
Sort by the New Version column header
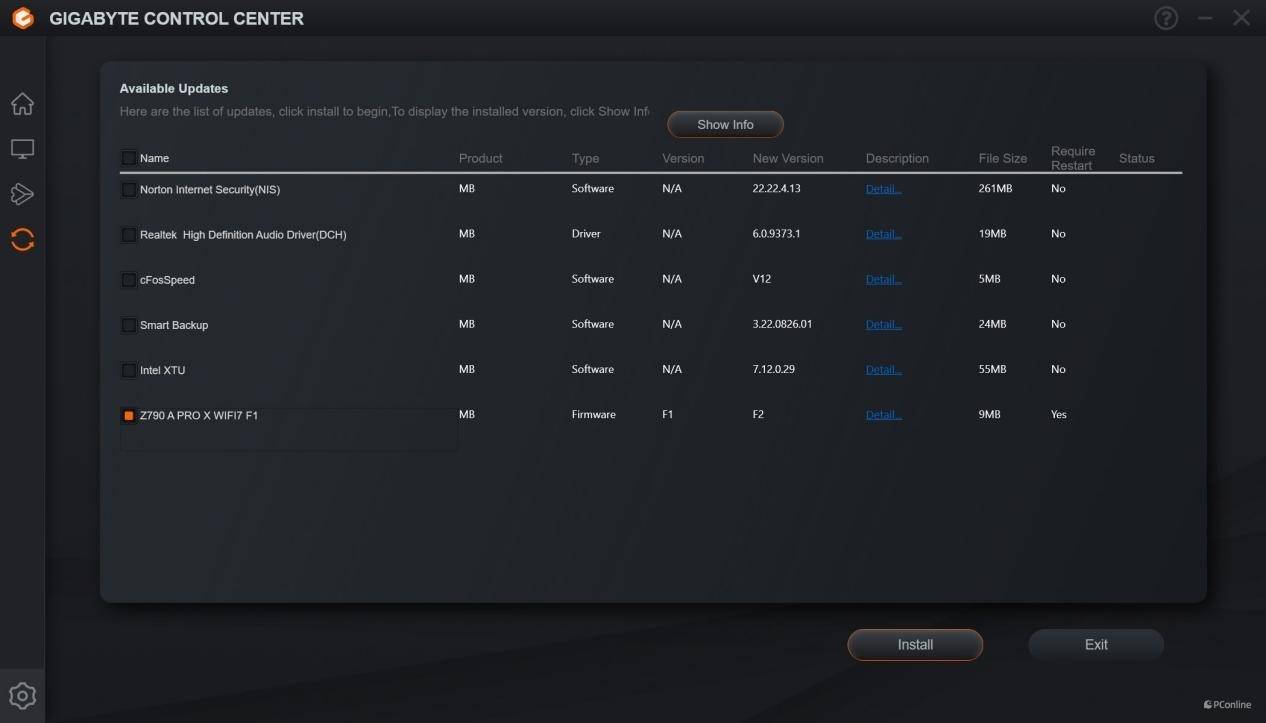click(x=788, y=159)
